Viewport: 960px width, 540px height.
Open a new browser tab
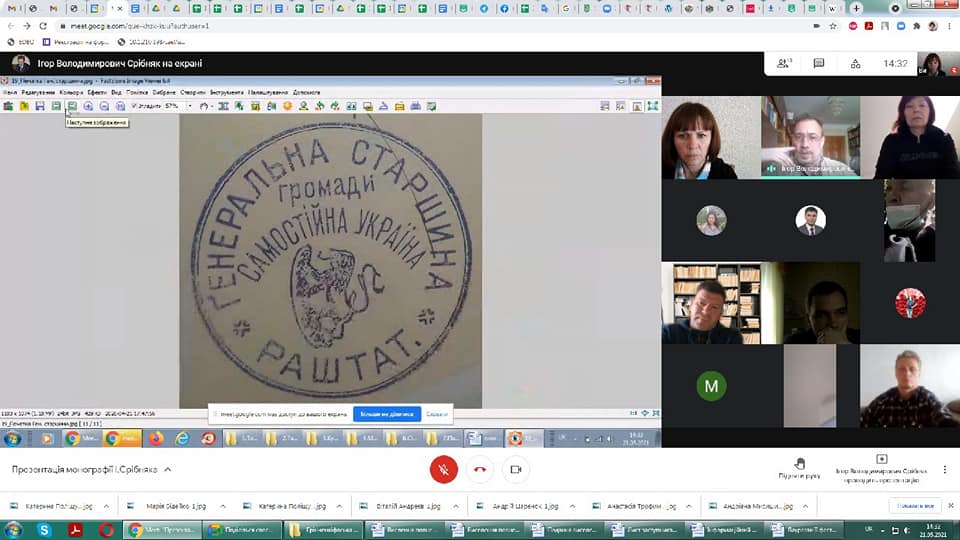(x=856, y=8)
